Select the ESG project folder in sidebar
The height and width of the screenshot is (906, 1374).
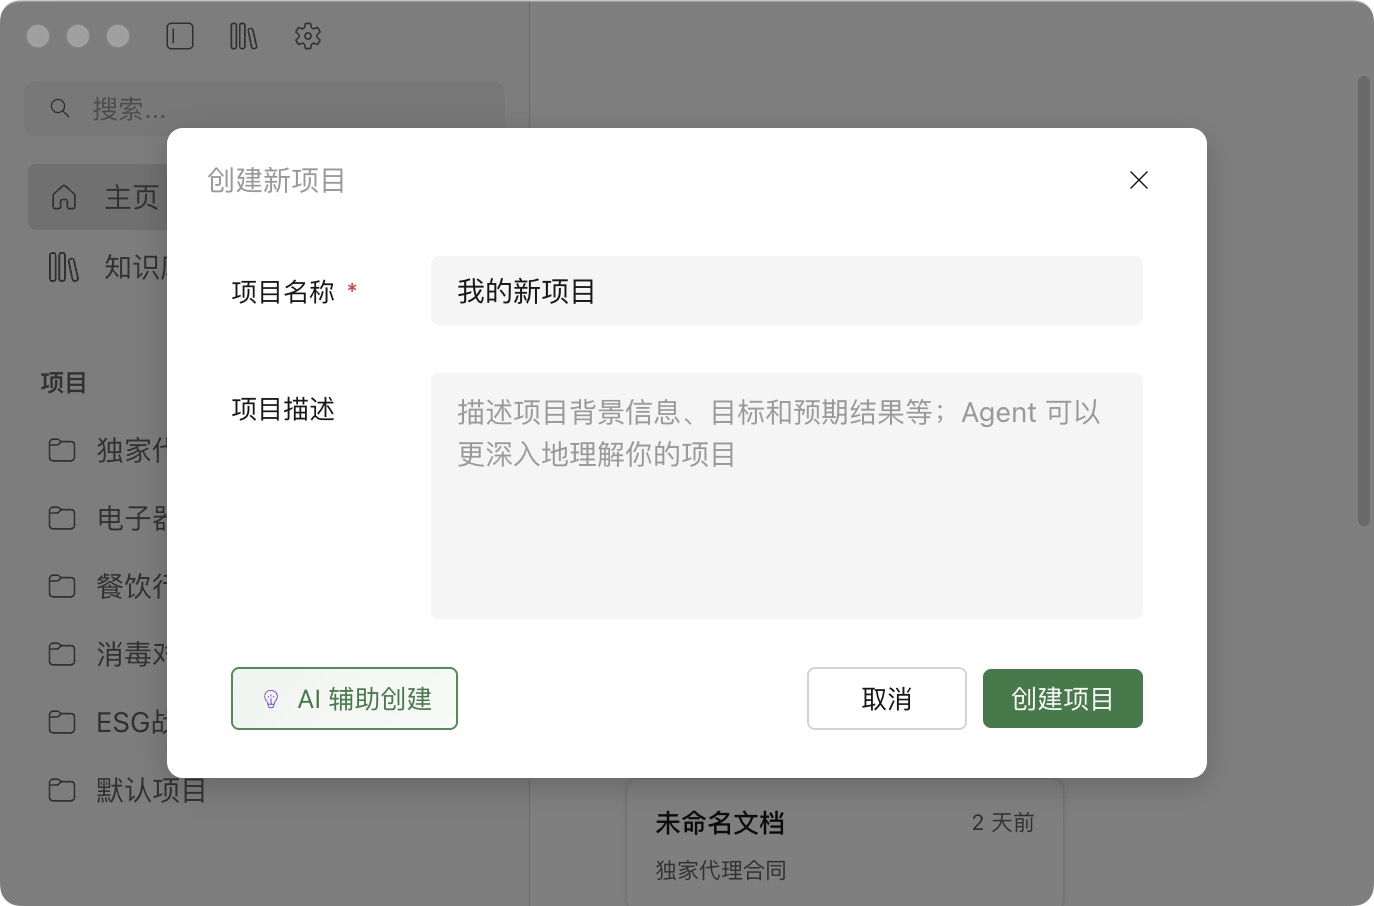click(110, 722)
